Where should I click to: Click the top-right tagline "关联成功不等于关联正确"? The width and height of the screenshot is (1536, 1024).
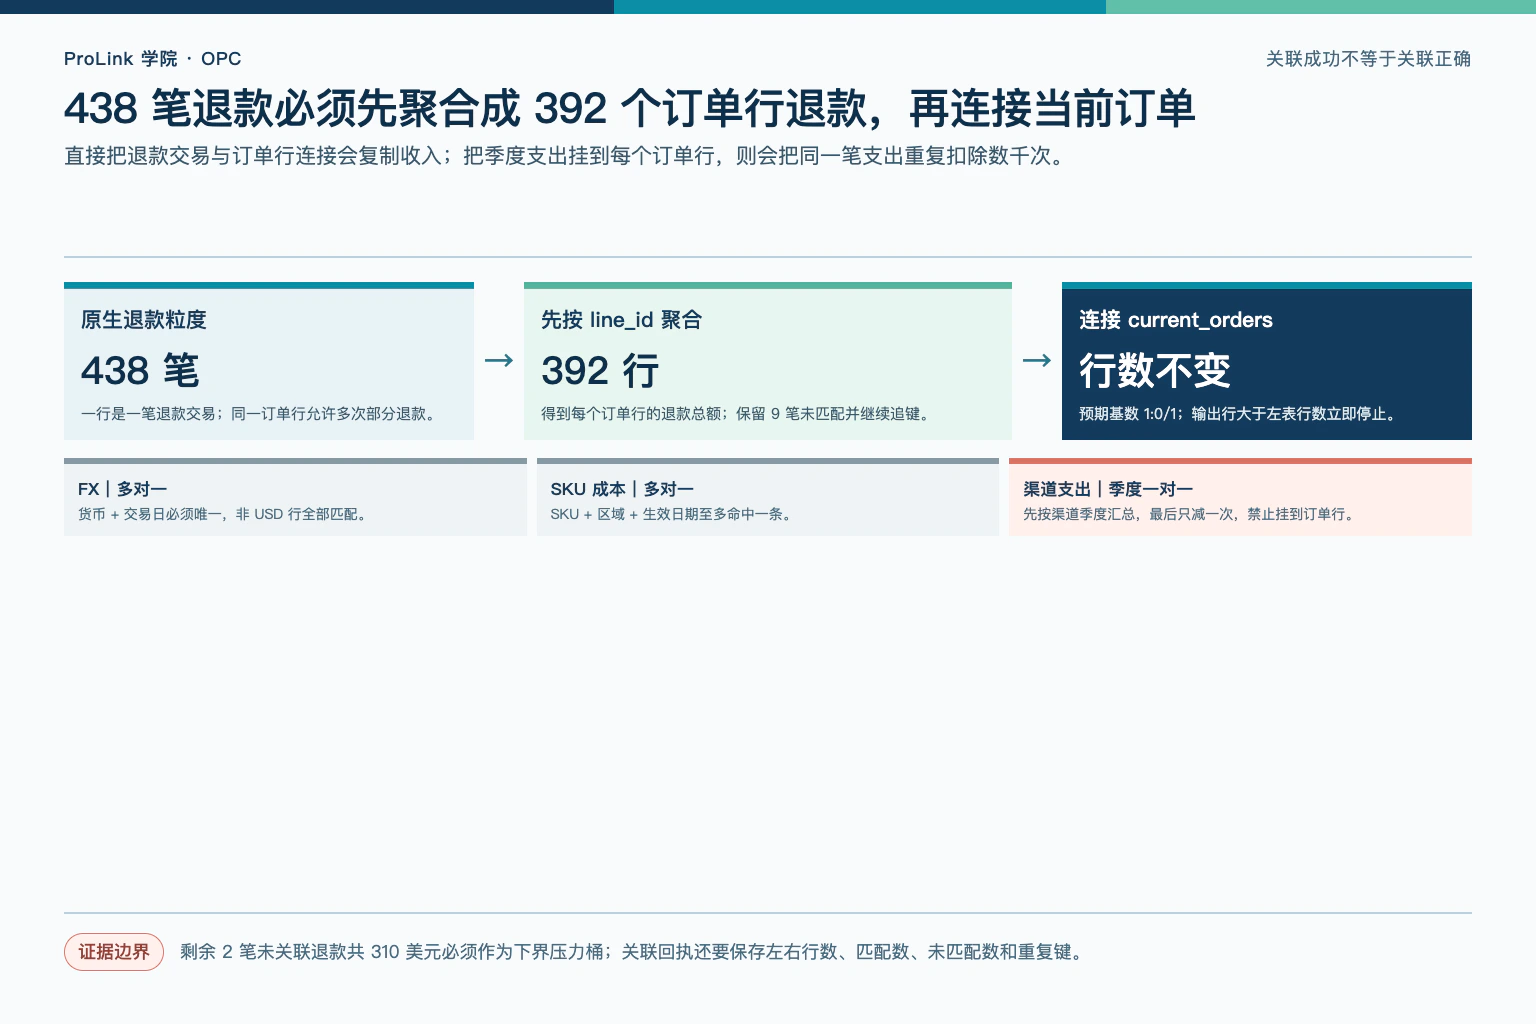[x=1368, y=59]
